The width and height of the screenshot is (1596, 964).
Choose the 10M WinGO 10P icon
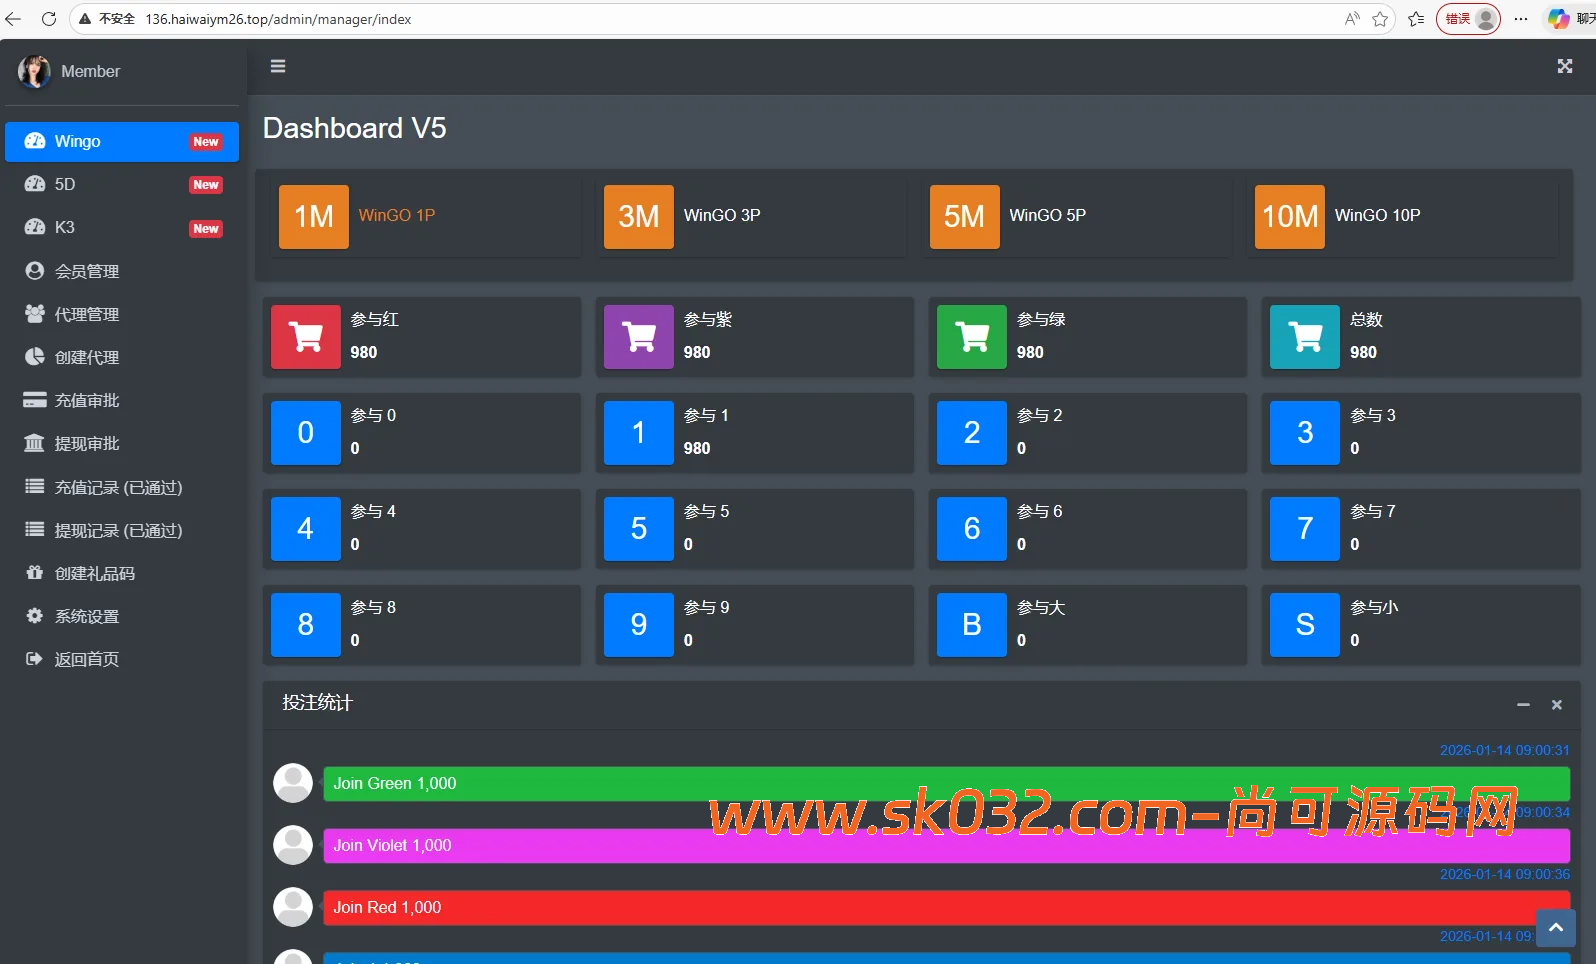point(1289,216)
